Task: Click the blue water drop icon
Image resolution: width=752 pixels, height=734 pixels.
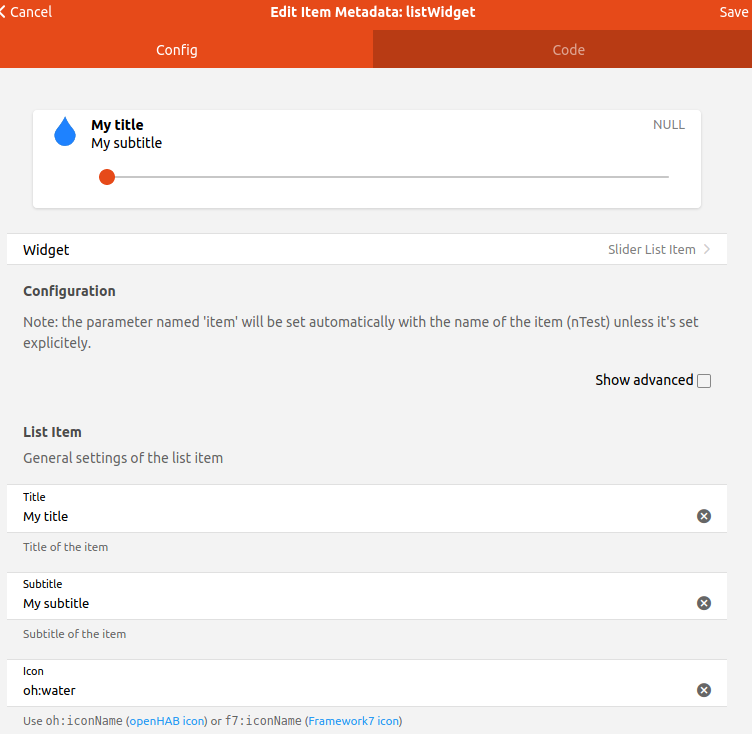Action: click(x=65, y=132)
